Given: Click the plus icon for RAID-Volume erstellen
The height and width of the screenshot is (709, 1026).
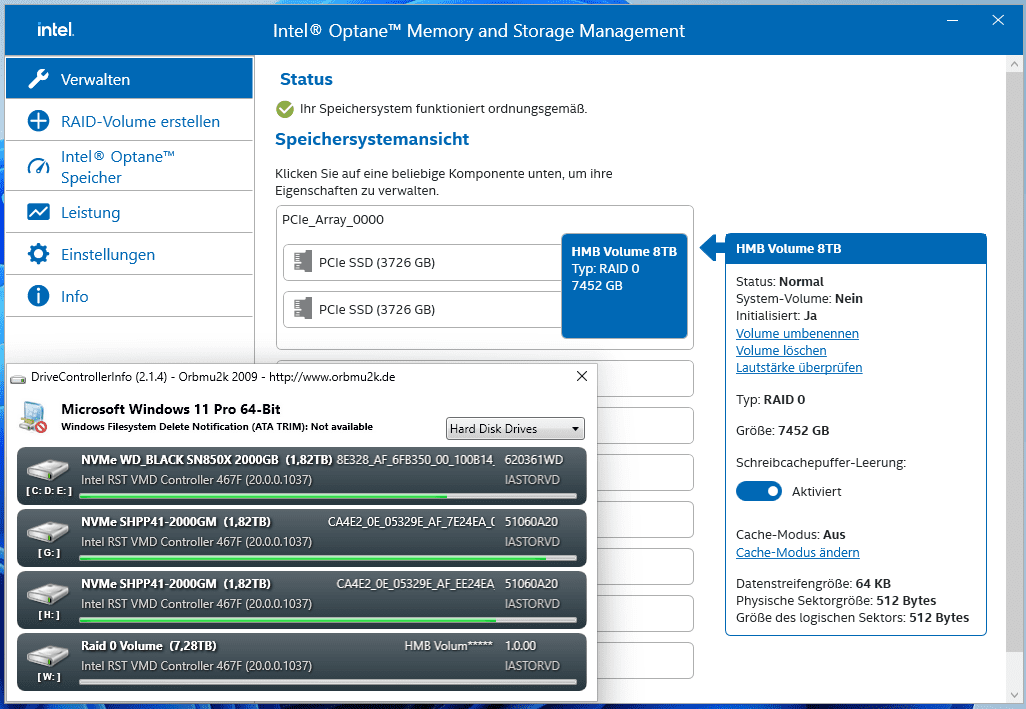Looking at the screenshot, I should click(39, 121).
